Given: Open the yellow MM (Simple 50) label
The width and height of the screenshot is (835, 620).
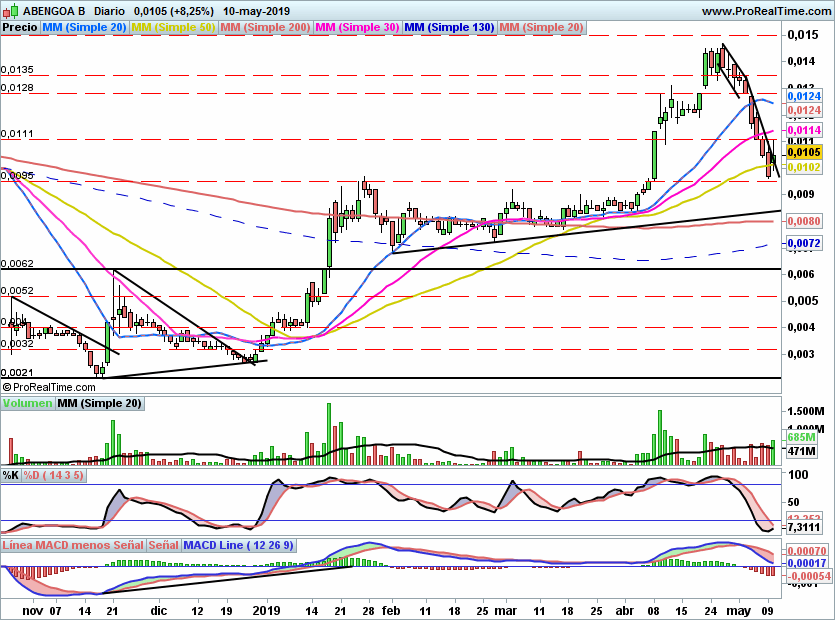Looking at the screenshot, I should click(173, 27).
